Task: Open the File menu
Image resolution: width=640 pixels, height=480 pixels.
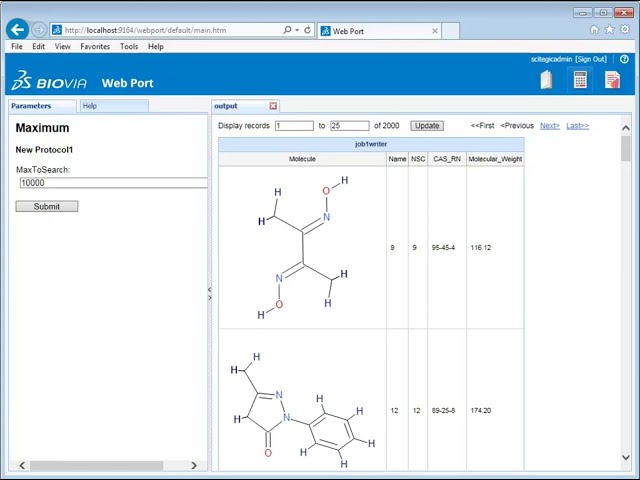Action: [17, 47]
